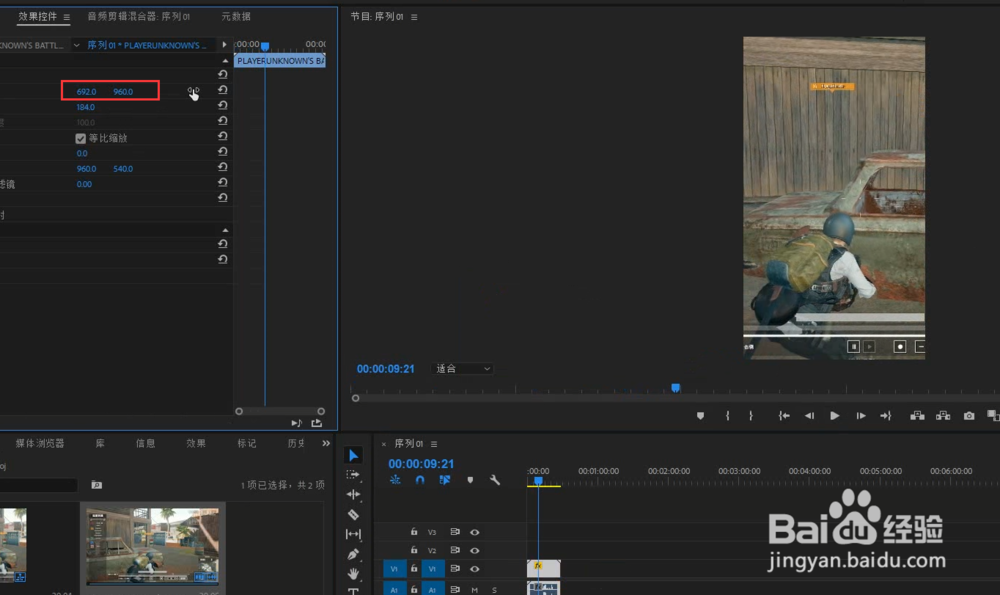Open the 标记 tab

pyautogui.click(x=247, y=443)
